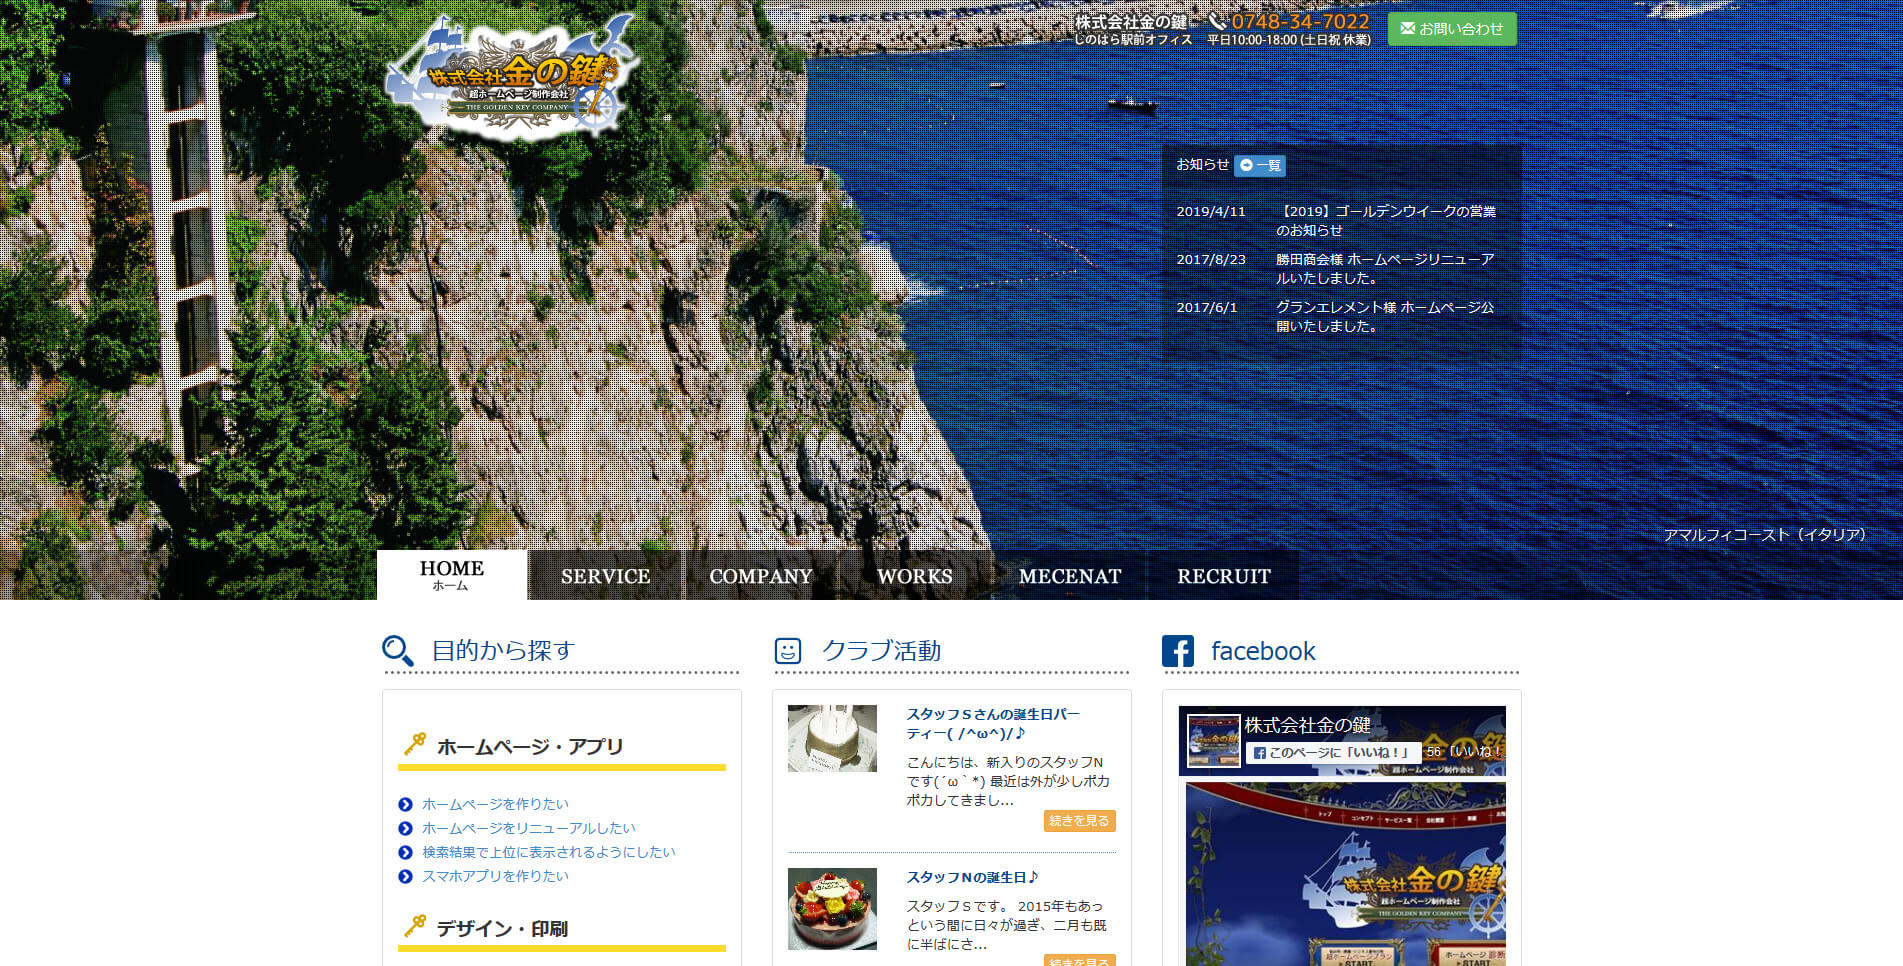This screenshot has height=966, width=1903.
Task: Select the WORKS navigation tab
Action: pyautogui.click(x=915, y=576)
